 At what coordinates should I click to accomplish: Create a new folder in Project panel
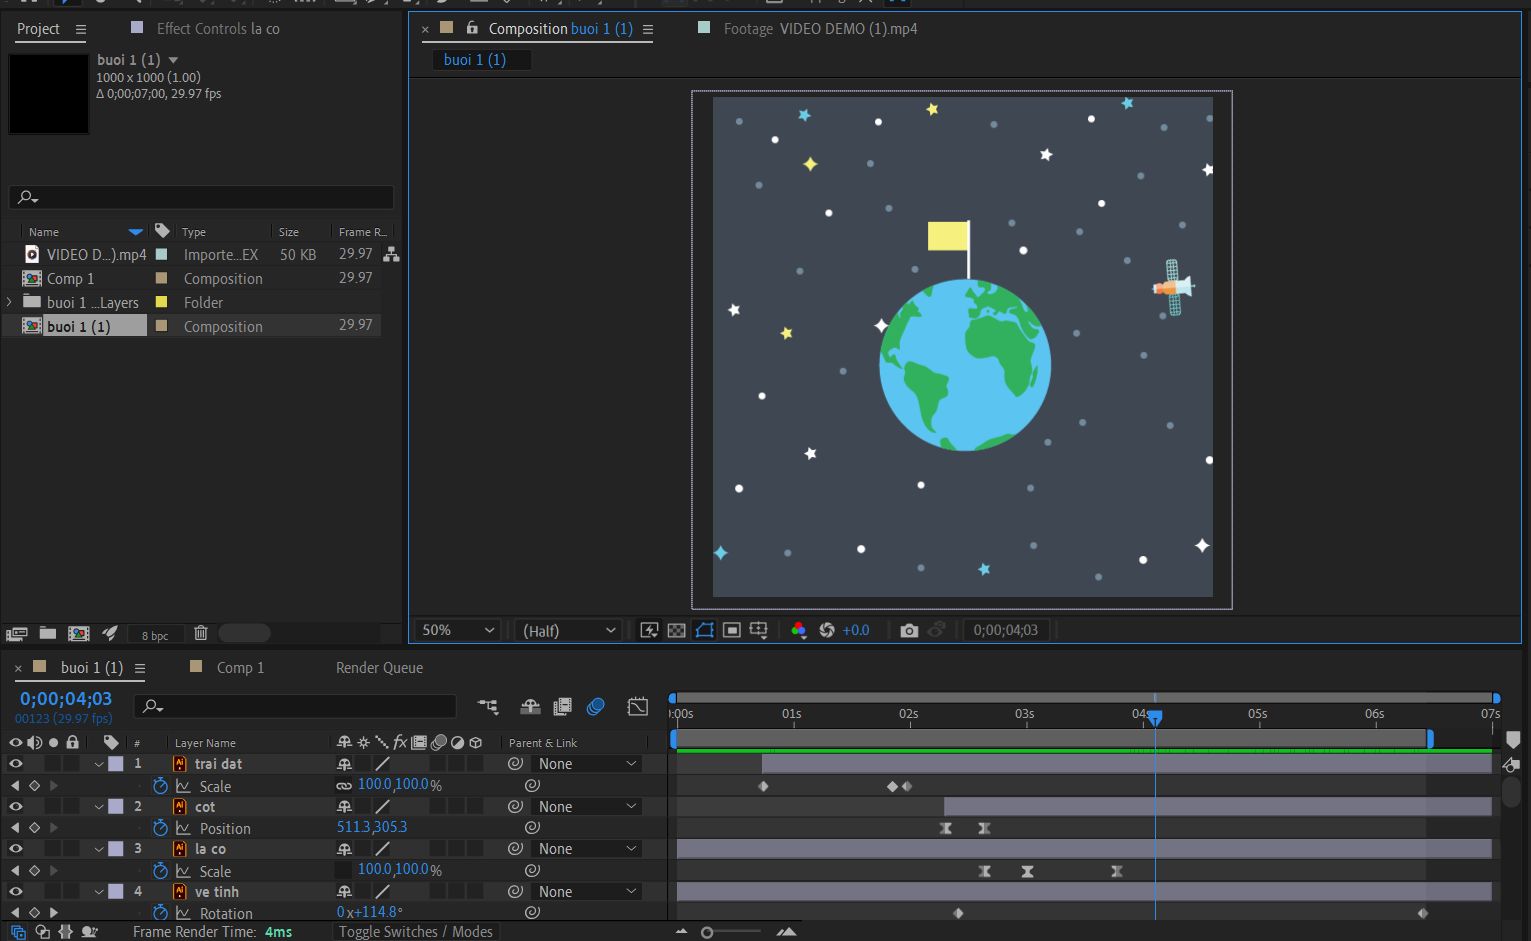(x=47, y=633)
